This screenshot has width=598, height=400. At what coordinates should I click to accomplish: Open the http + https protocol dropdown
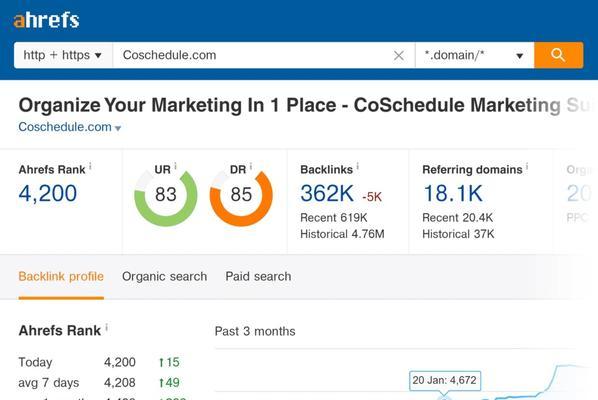pyautogui.click(x=63, y=55)
